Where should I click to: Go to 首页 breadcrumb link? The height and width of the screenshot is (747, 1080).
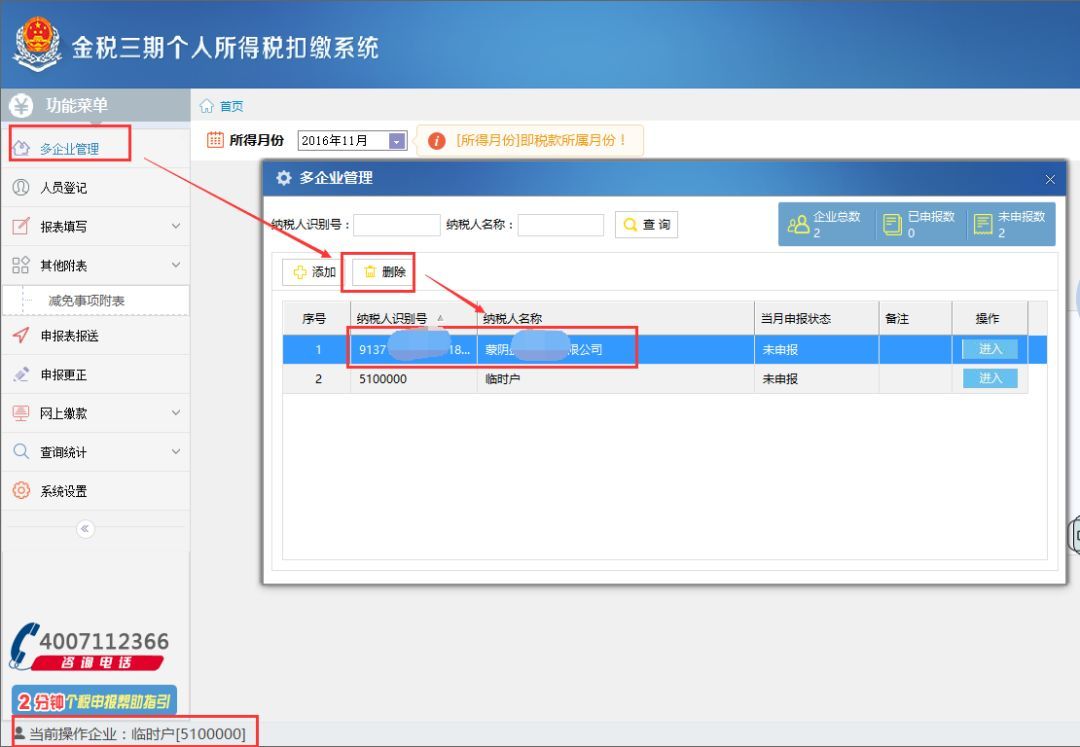pyautogui.click(x=231, y=106)
